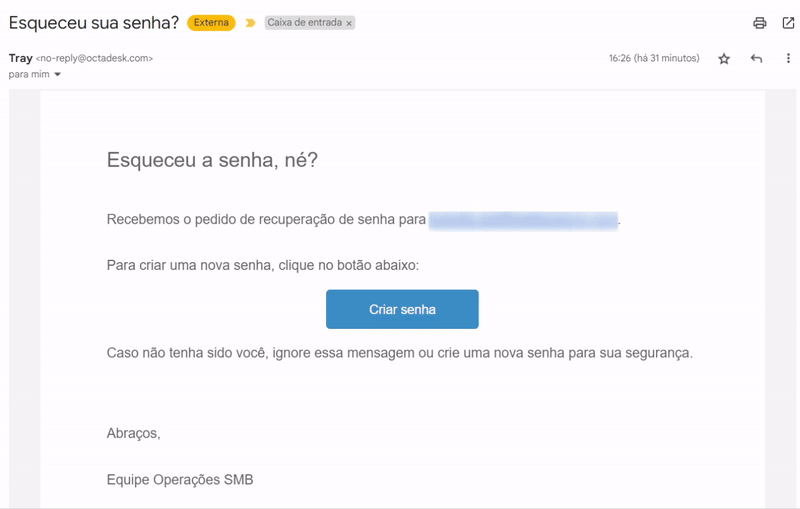800x509 pixels.
Task: Click the sender name 'Tray'
Action: tap(20, 58)
